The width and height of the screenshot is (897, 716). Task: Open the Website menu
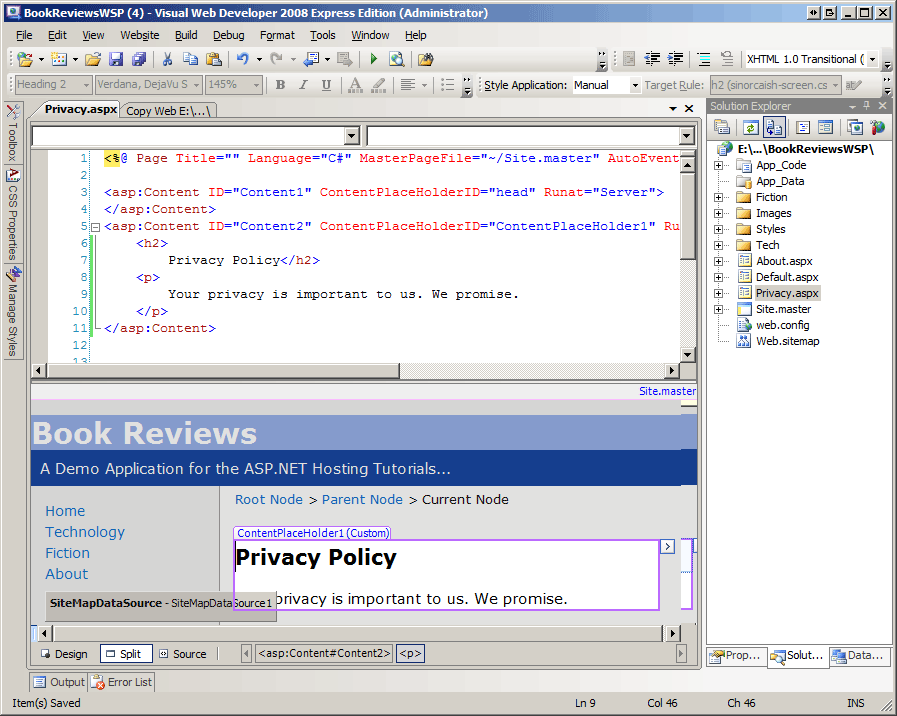point(139,35)
